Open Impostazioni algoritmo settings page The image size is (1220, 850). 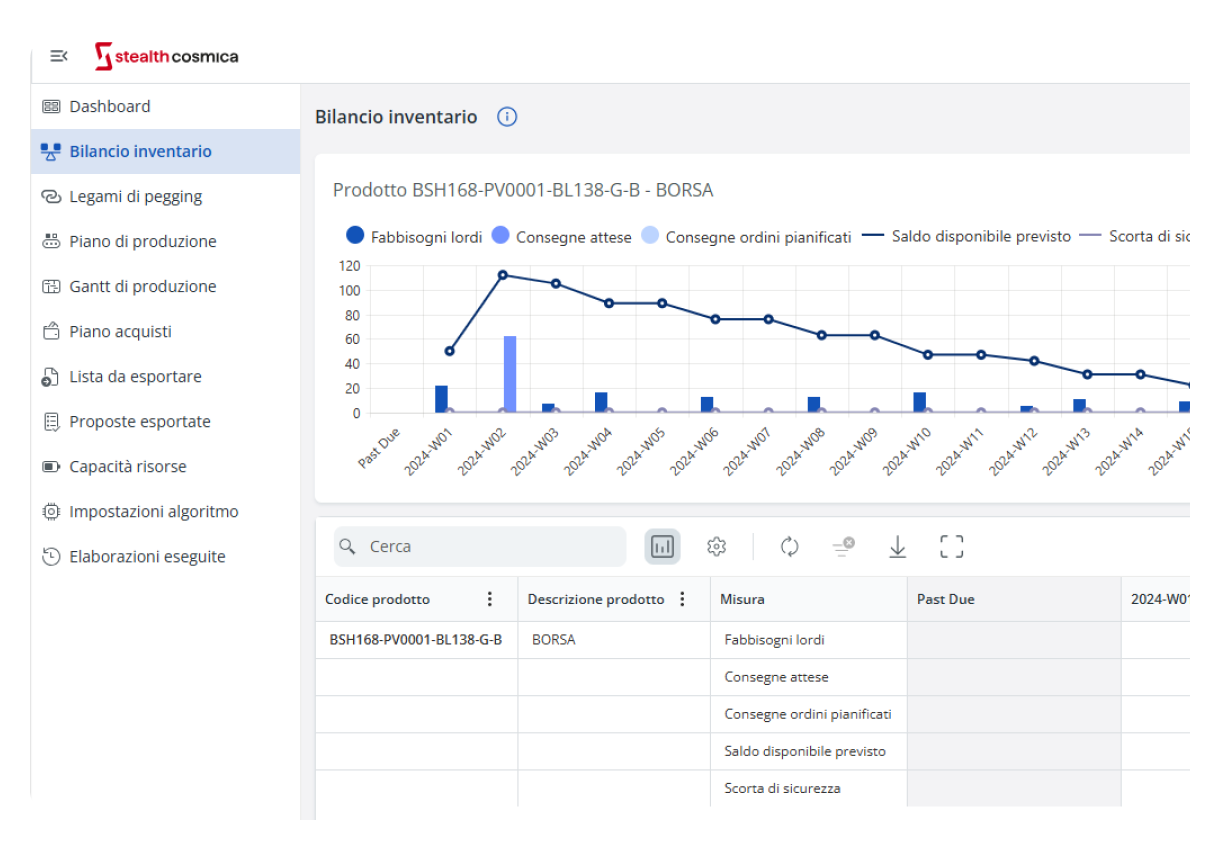pos(153,512)
